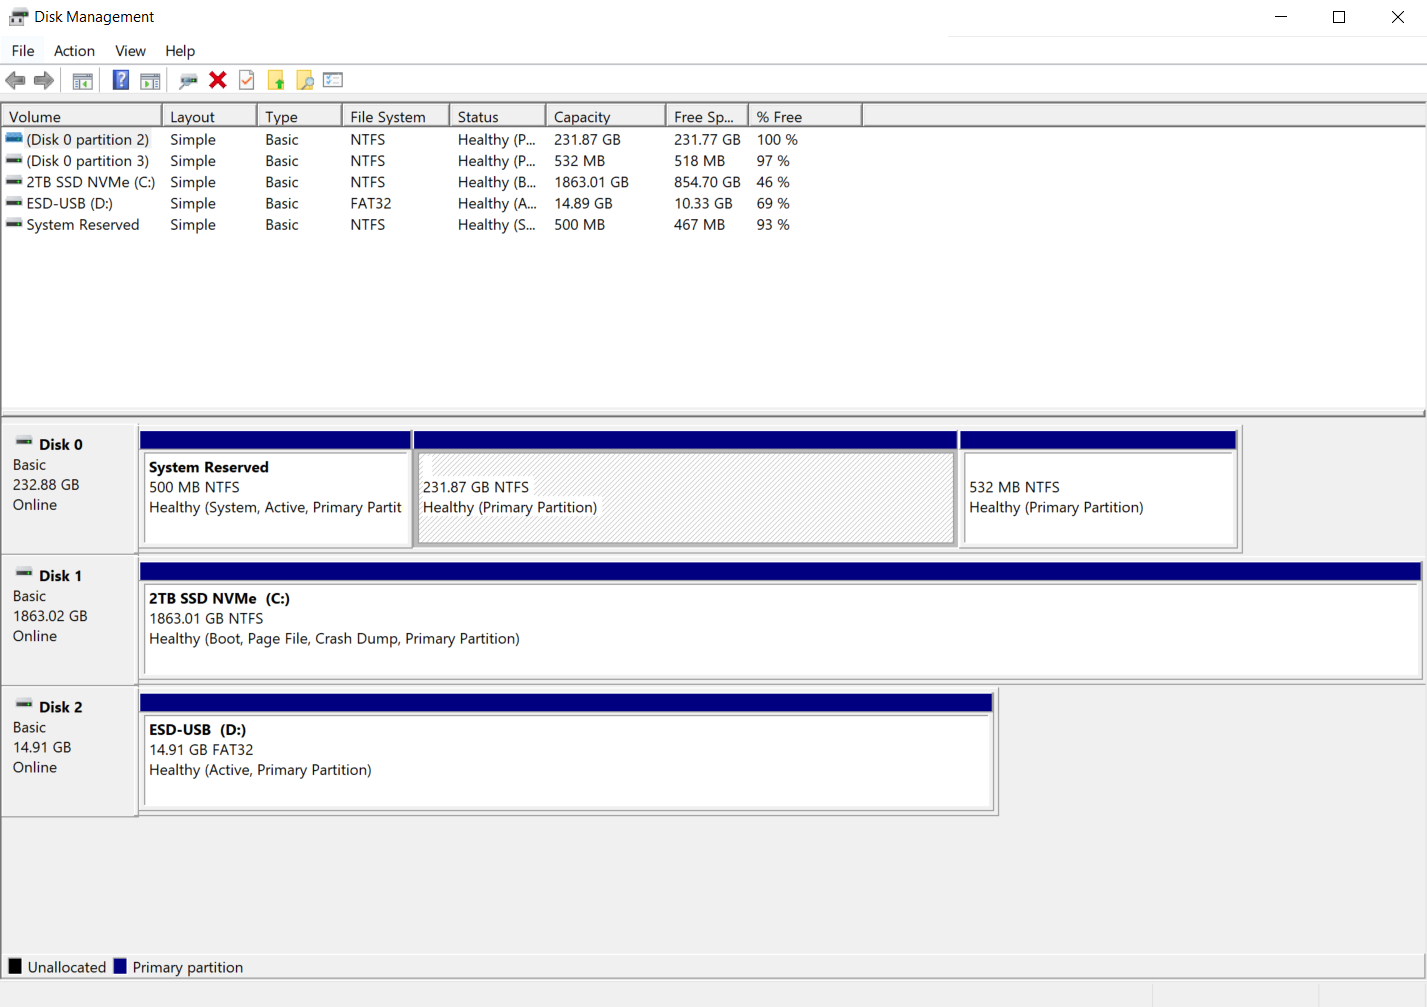Click the 854.70 GB free space cell

[707, 182]
